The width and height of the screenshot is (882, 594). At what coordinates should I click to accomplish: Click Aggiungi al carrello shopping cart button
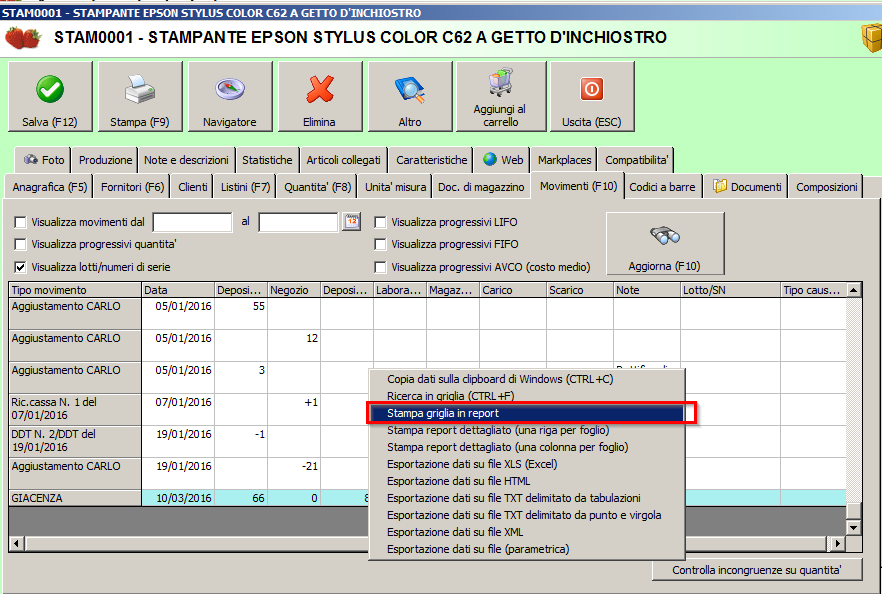tap(501, 96)
